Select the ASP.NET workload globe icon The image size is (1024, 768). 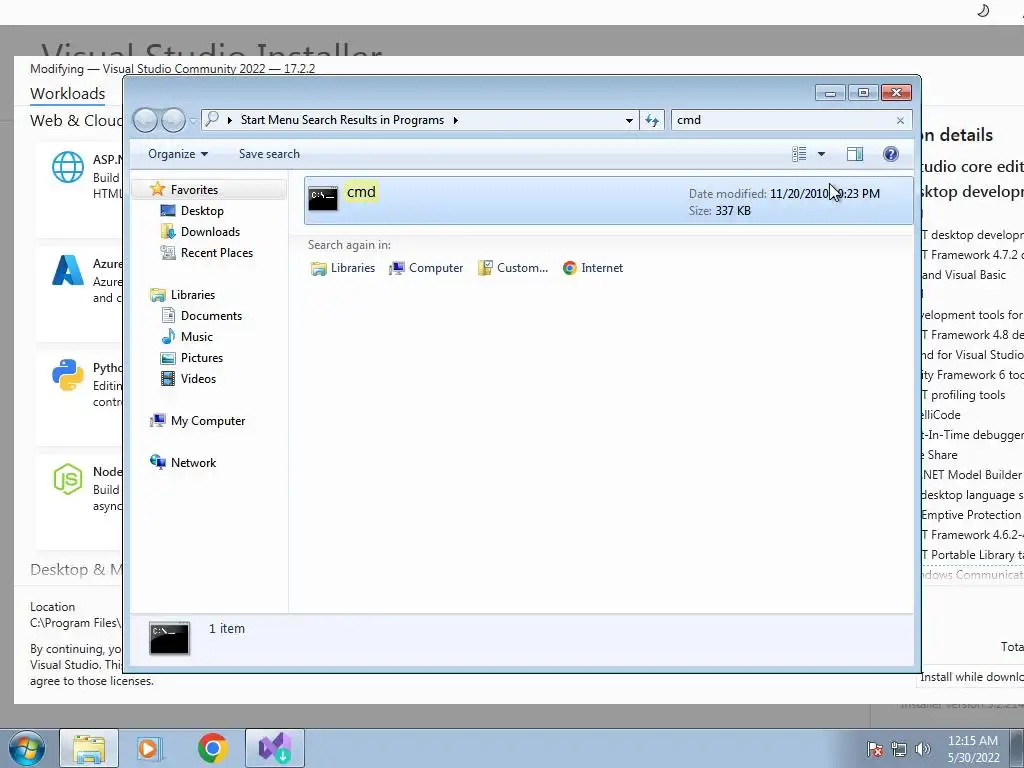point(68,167)
